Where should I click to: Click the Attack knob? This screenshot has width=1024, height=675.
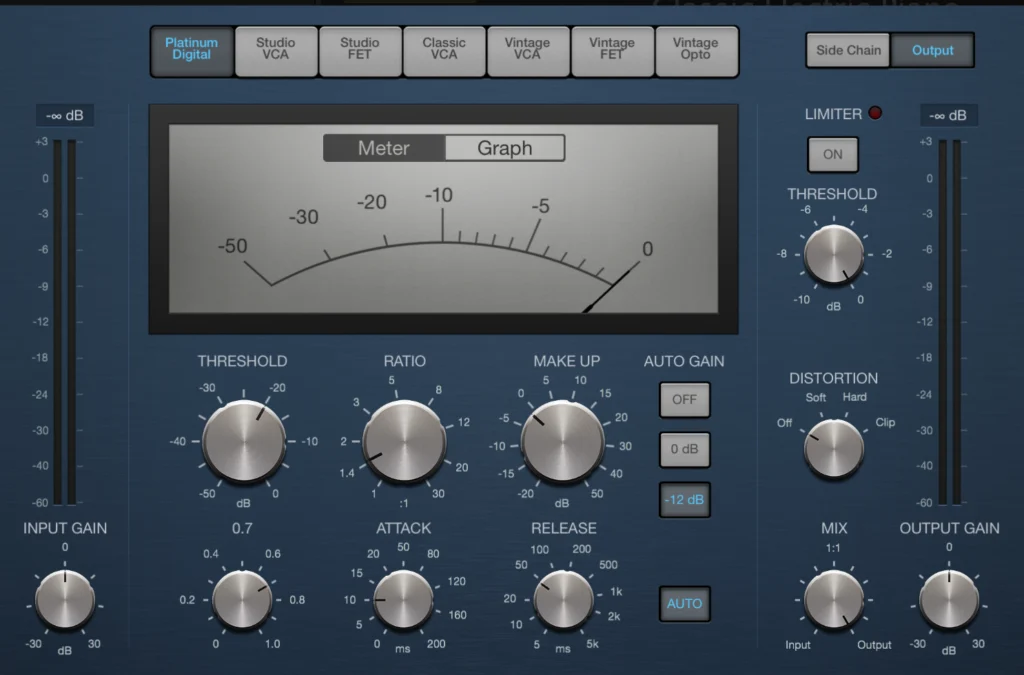tap(404, 599)
